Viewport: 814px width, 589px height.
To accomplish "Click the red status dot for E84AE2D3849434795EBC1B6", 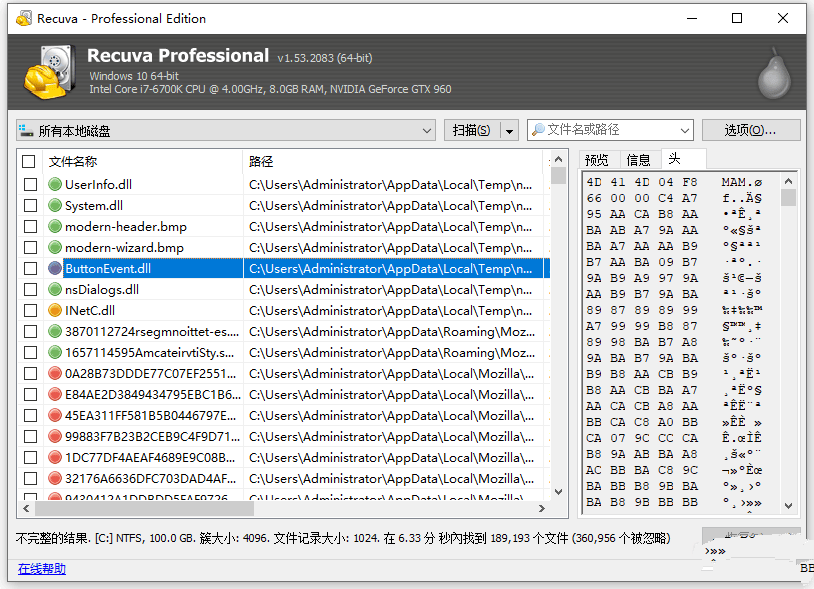I will click(55, 394).
